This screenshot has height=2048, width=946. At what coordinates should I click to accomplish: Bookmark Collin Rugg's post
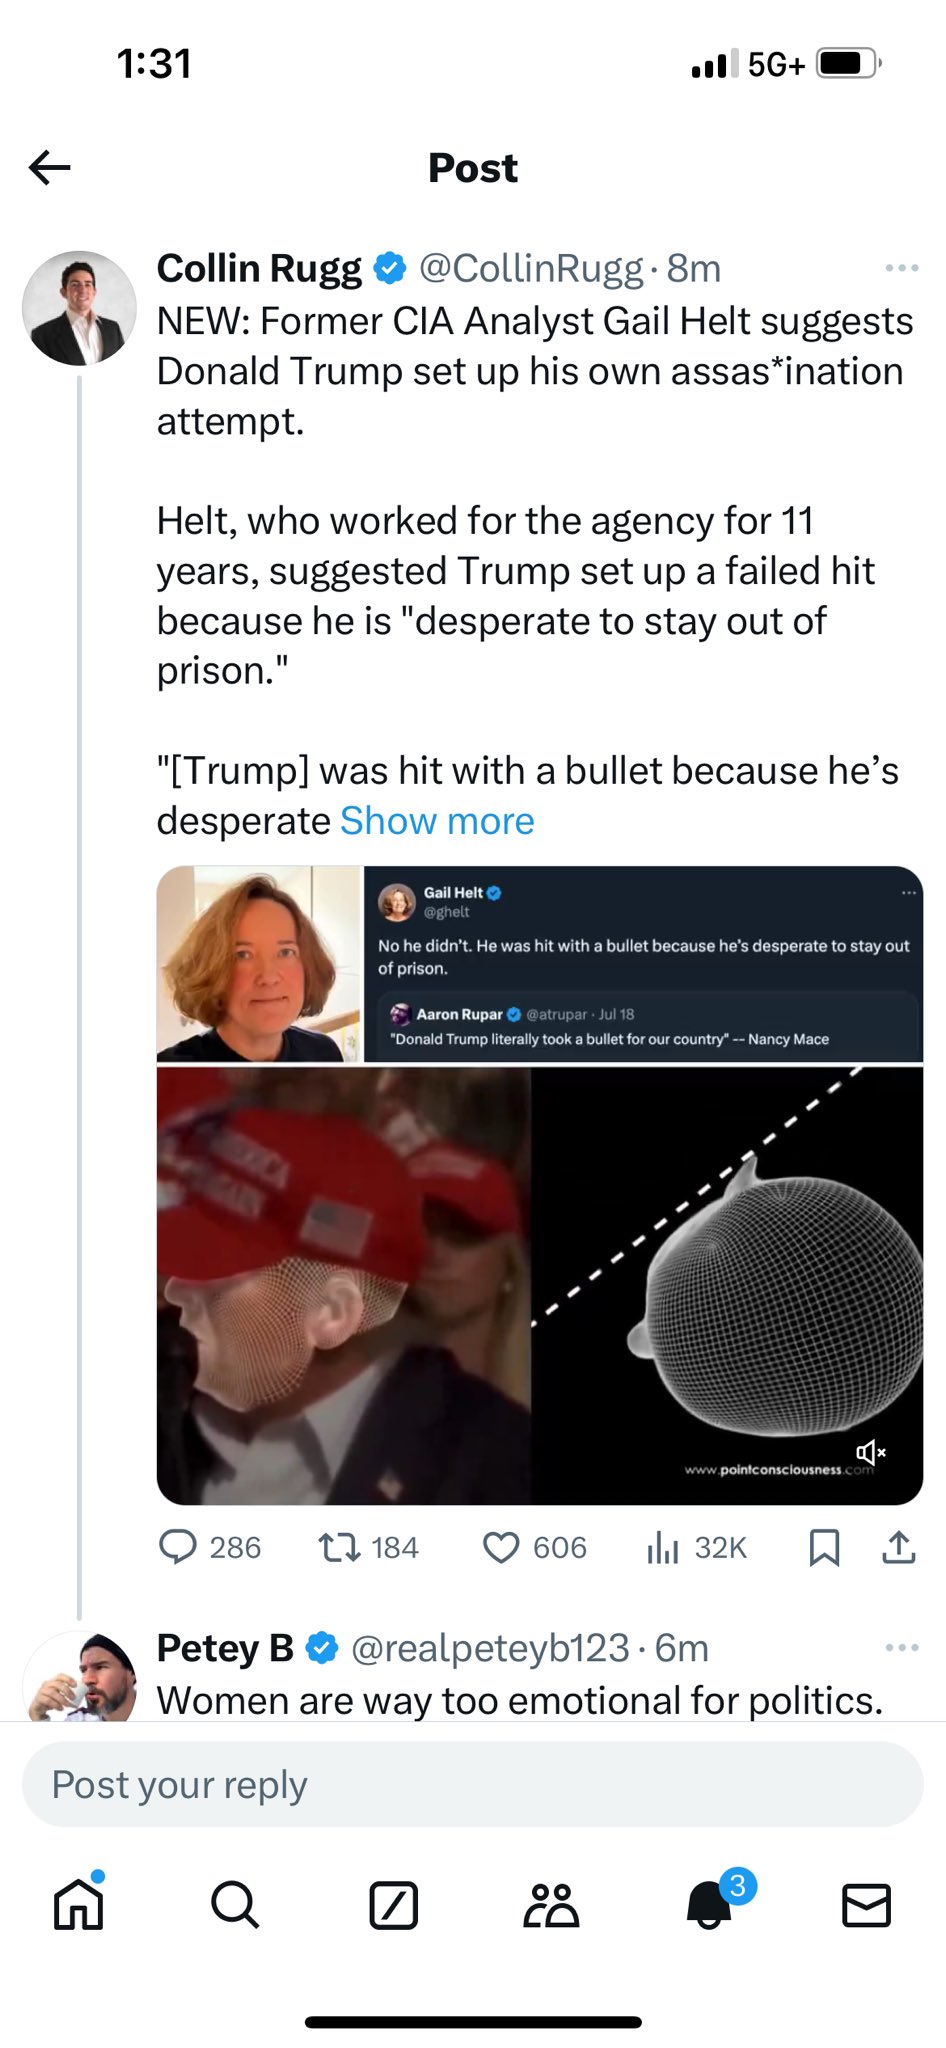(823, 1547)
